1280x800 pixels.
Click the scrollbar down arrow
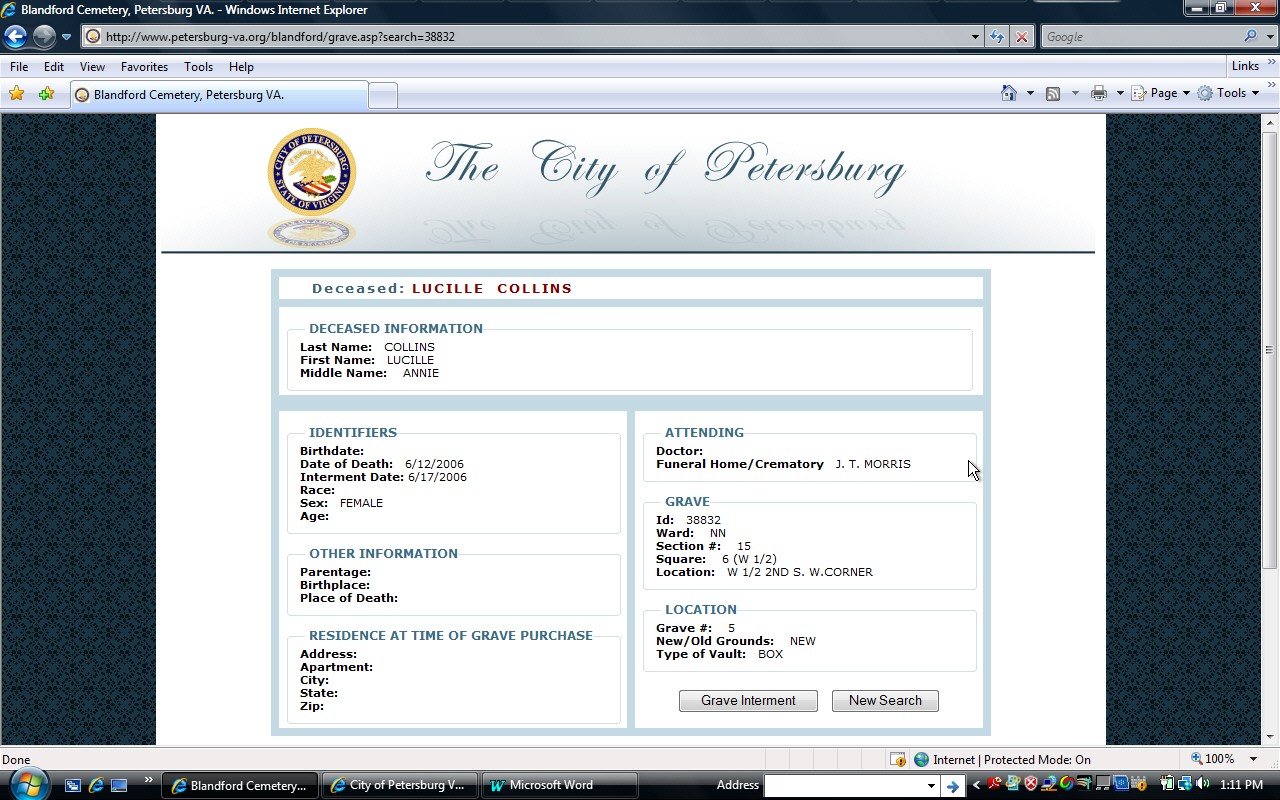1269,737
